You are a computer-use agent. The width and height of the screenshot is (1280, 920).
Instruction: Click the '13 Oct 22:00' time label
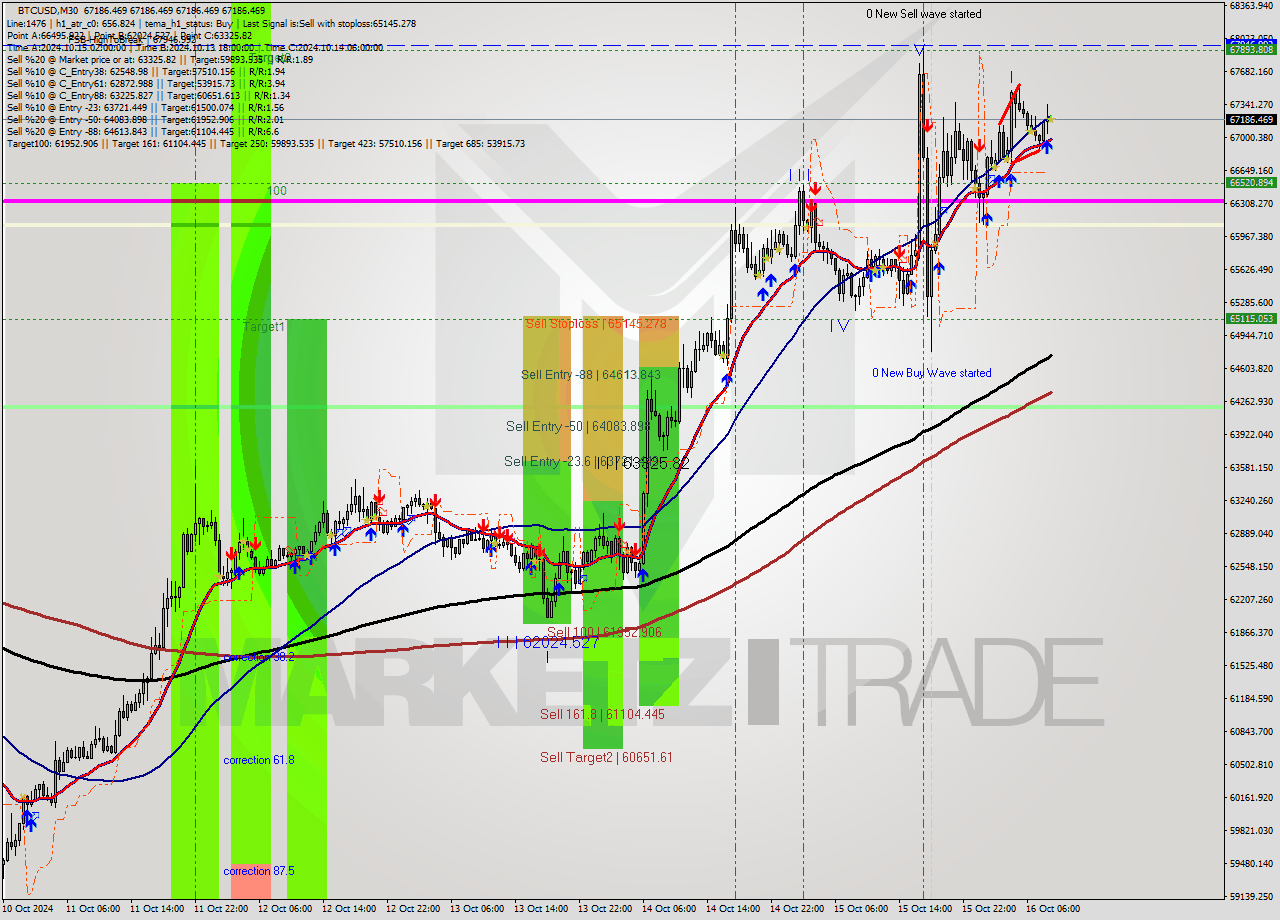(x=604, y=909)
